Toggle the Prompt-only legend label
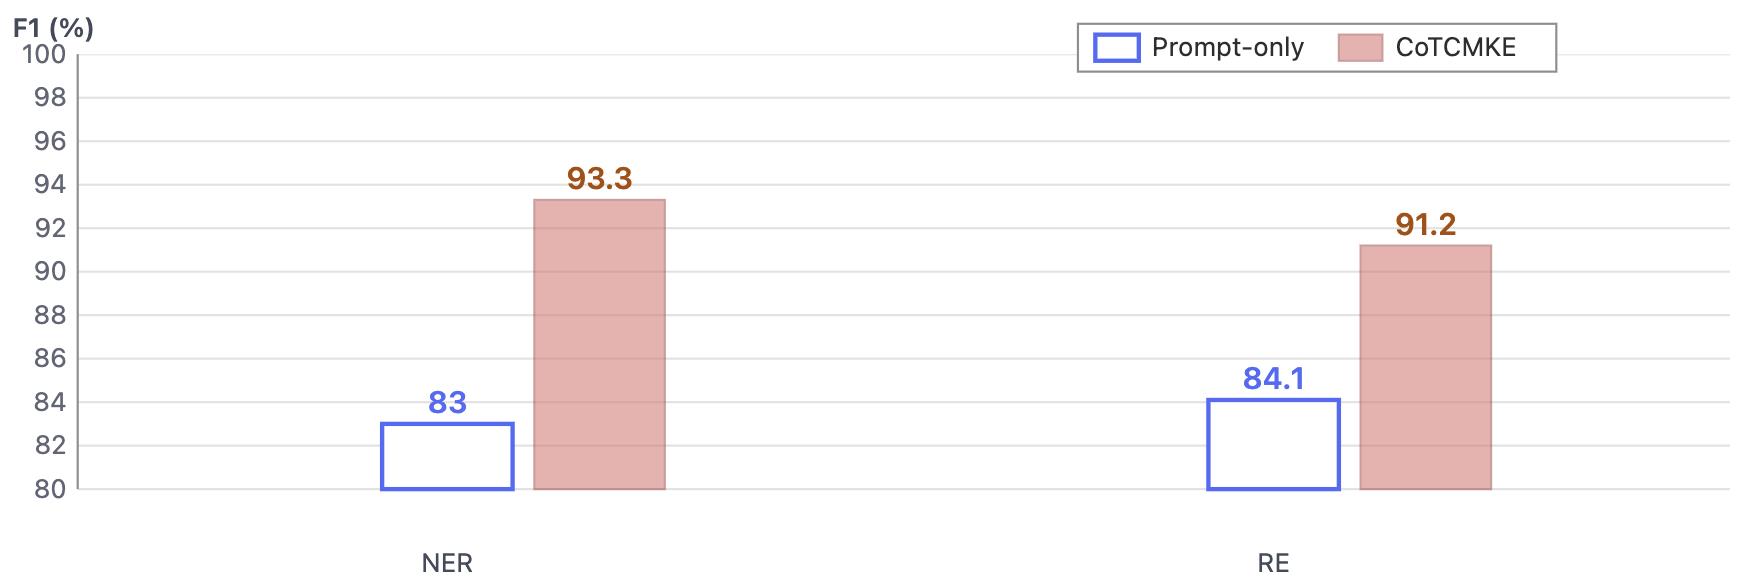Viewport: 1743px width, 584px height. tap(1227, 48)
